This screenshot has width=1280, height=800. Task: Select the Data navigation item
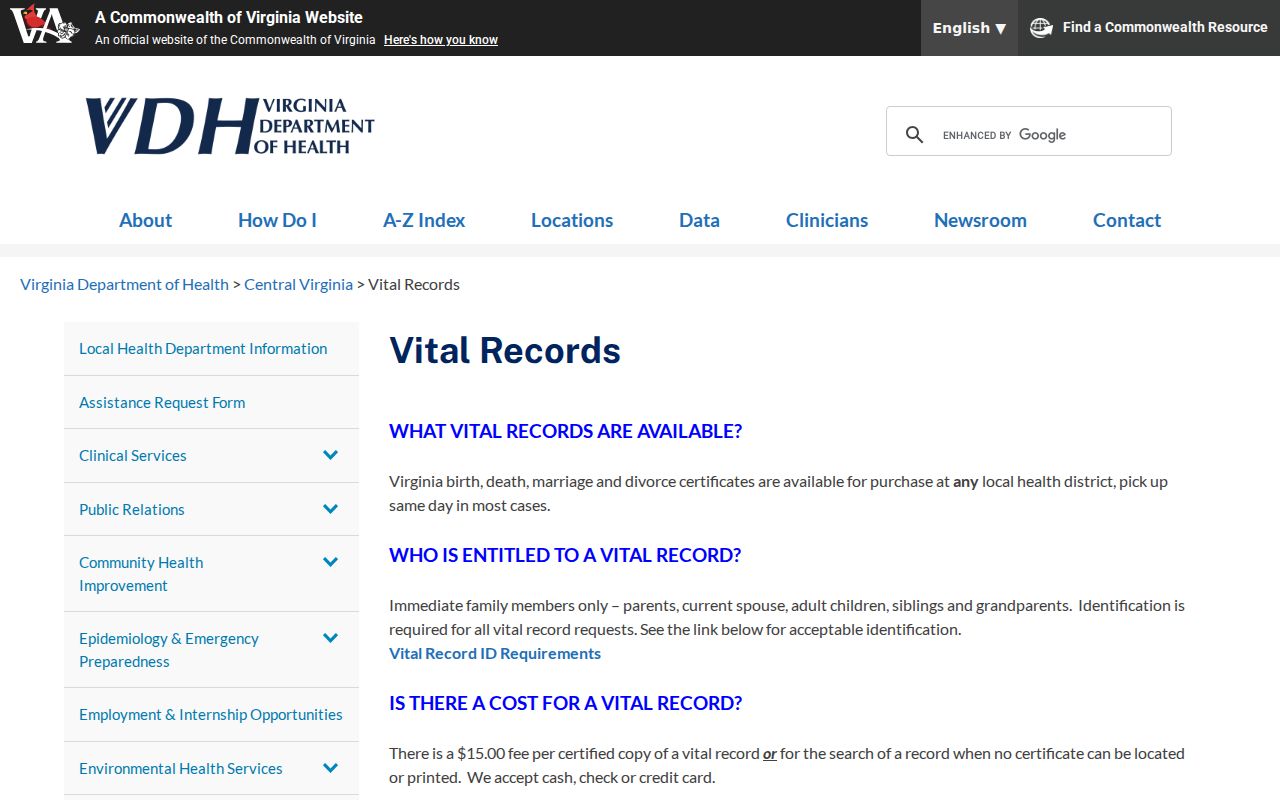[x=699, y=220]
